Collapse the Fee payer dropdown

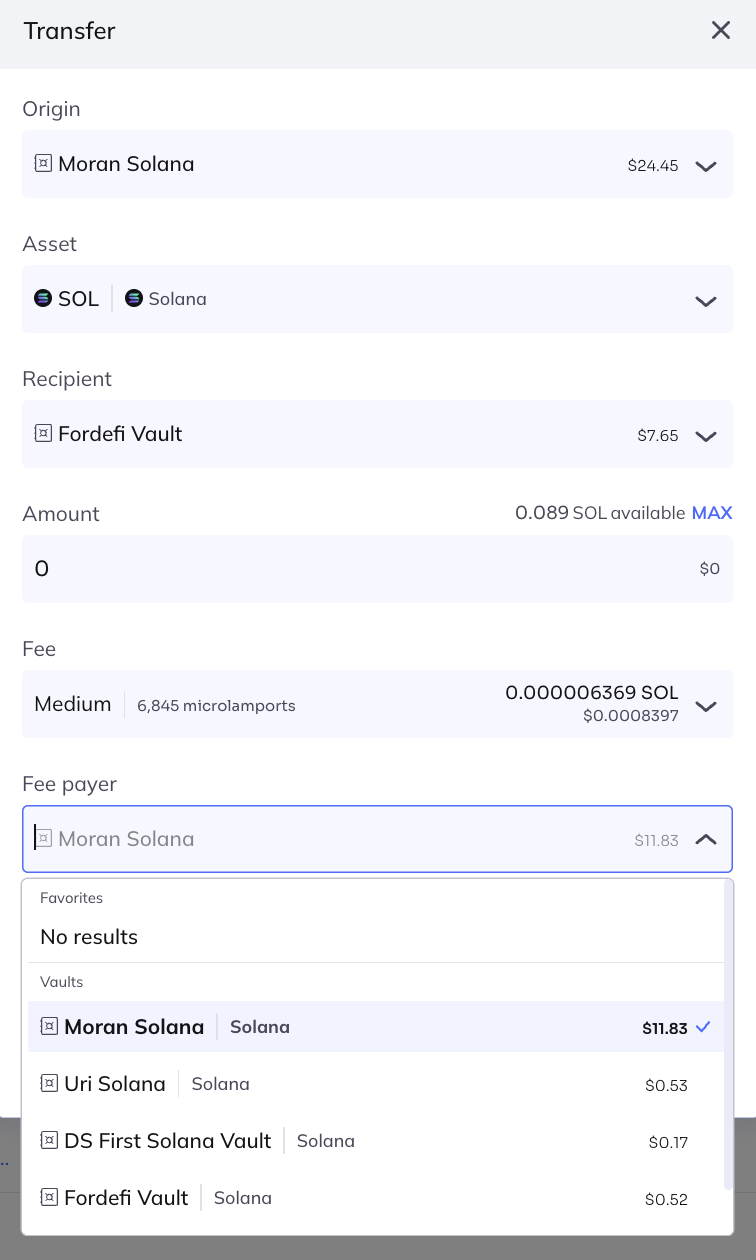coord(706,840)
